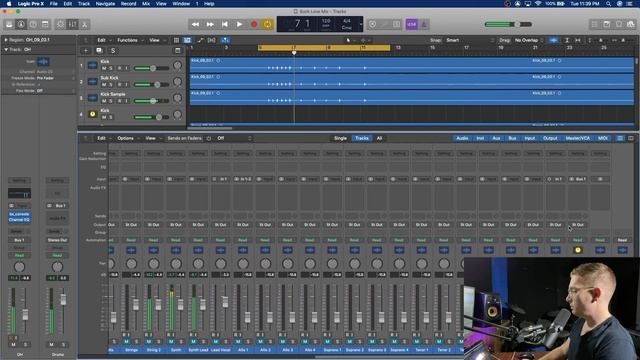Open the left-click pointer tool menu
This screenshot has width=640, height=360.
350,40
